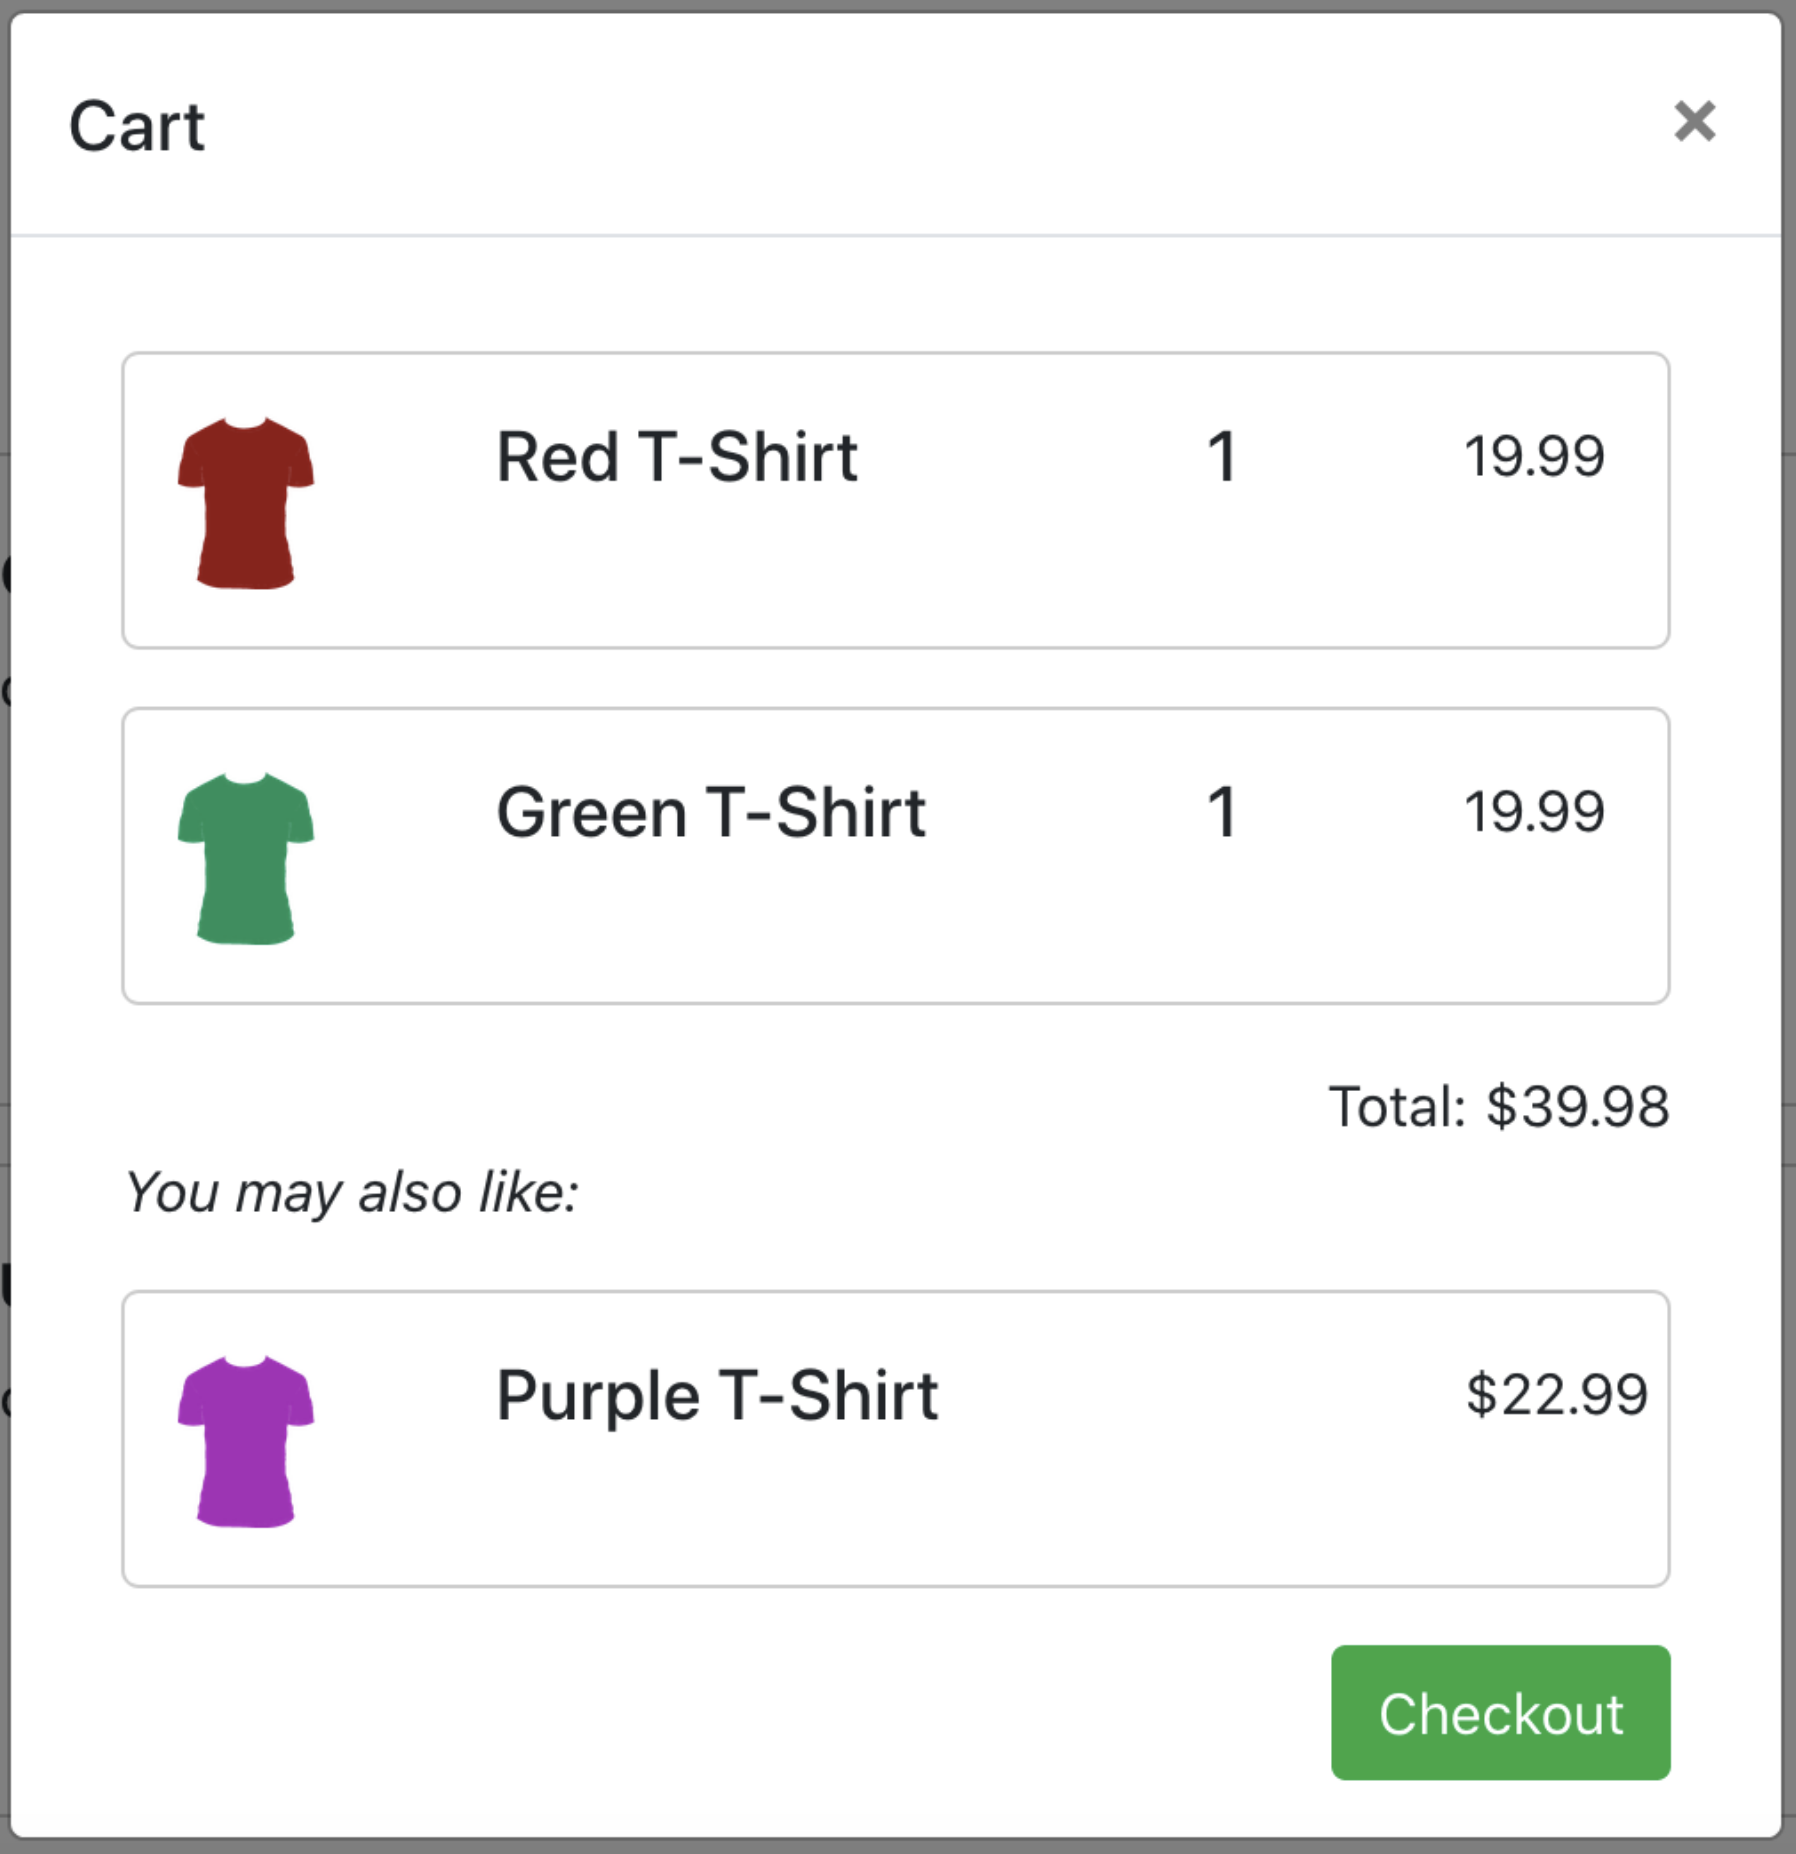The image size is (1796, 1854).
Task: Click the Green T-Shirt price 19.99
Action: 1534,811
